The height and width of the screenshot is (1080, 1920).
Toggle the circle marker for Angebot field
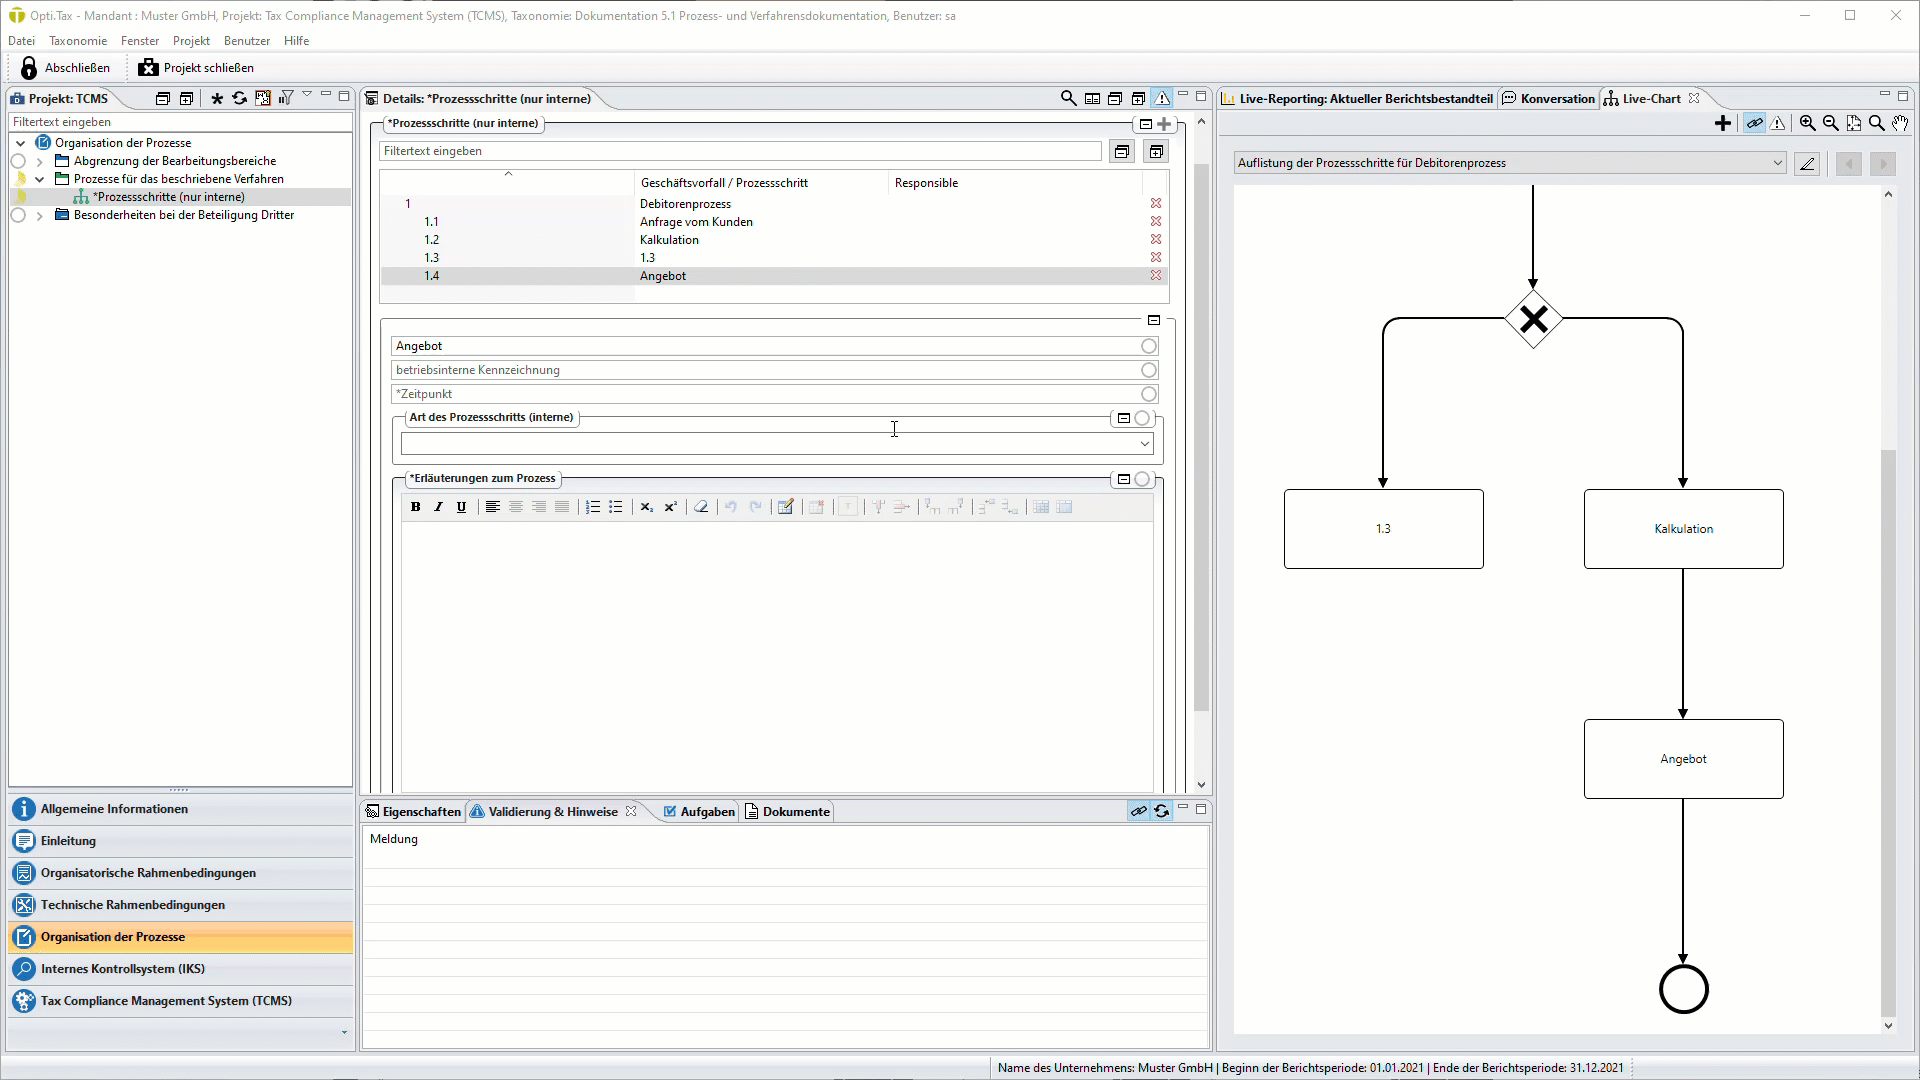point(1149,346)
